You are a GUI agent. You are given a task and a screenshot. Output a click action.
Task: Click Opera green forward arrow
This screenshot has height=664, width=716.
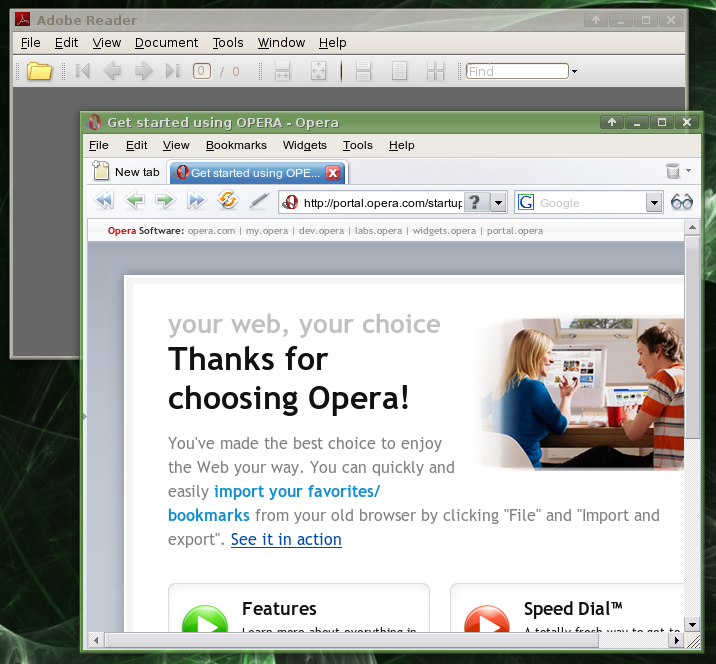(165, 200)
